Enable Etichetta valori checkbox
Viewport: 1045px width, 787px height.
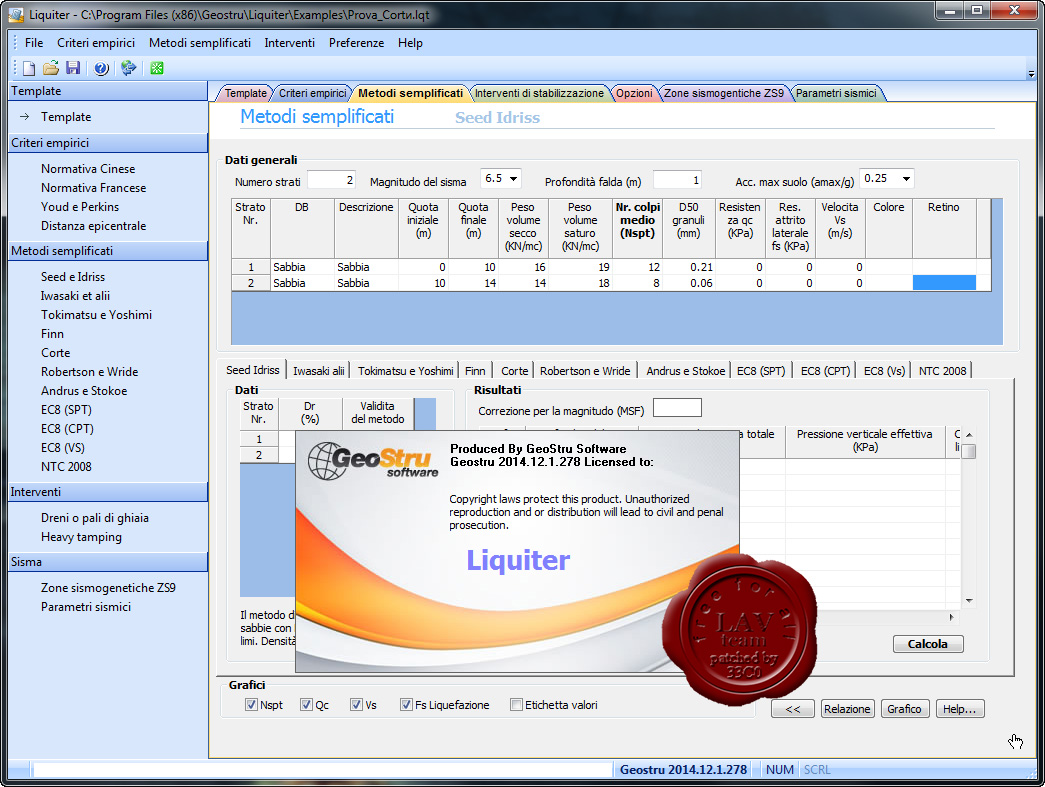516,704
